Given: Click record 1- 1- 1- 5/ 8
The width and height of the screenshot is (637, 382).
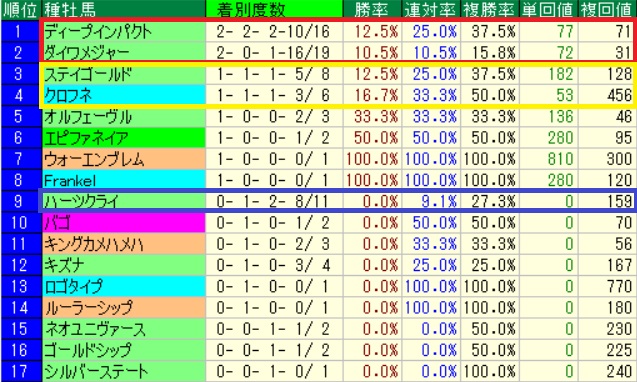Looking at the screenshot, I should pos(273,74).
